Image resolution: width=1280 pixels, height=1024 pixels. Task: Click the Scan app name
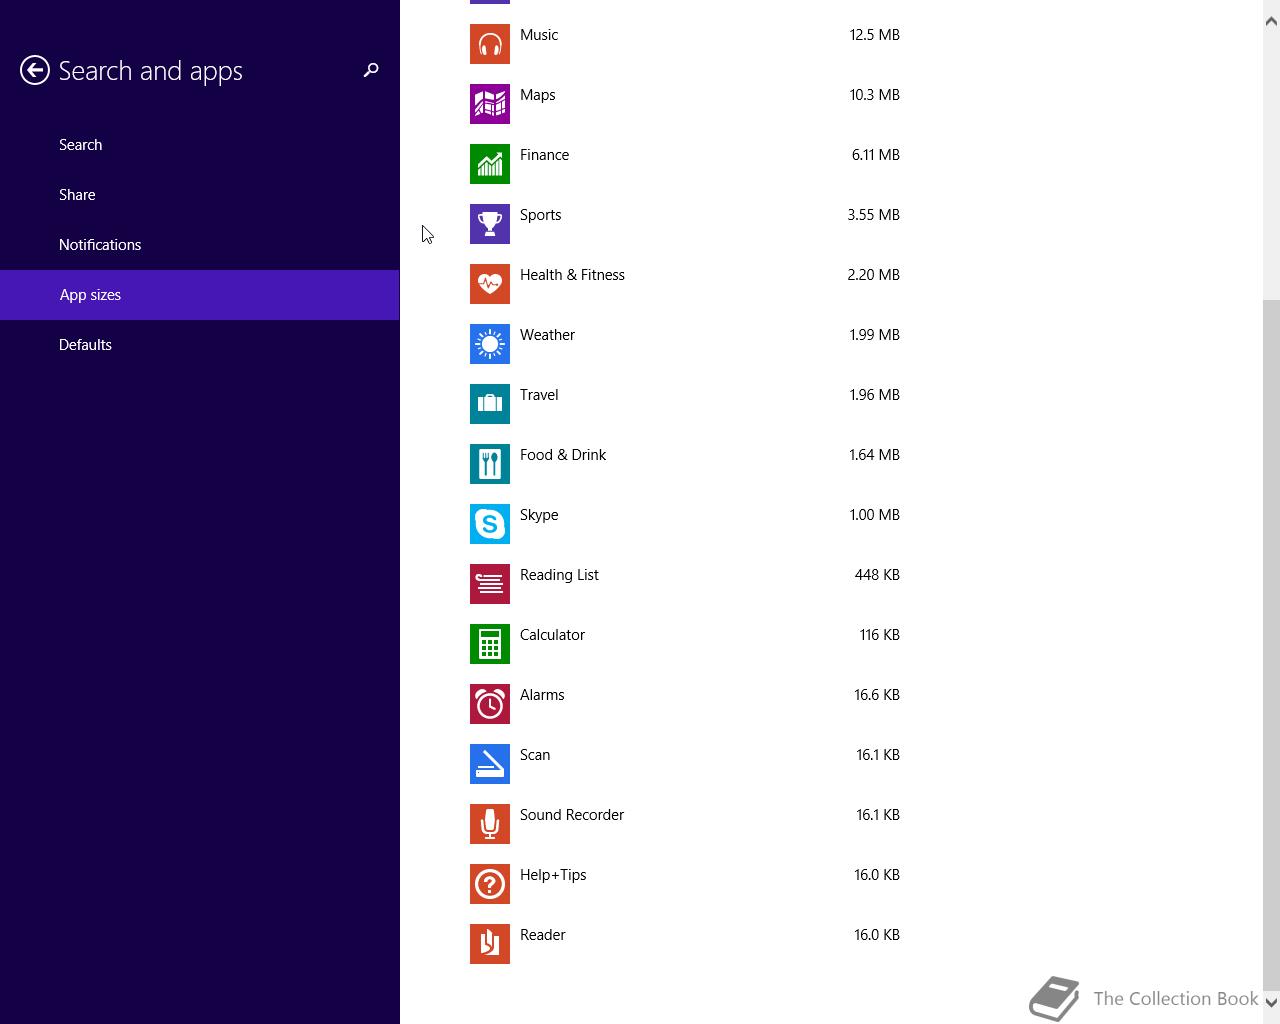coord(535,755)
